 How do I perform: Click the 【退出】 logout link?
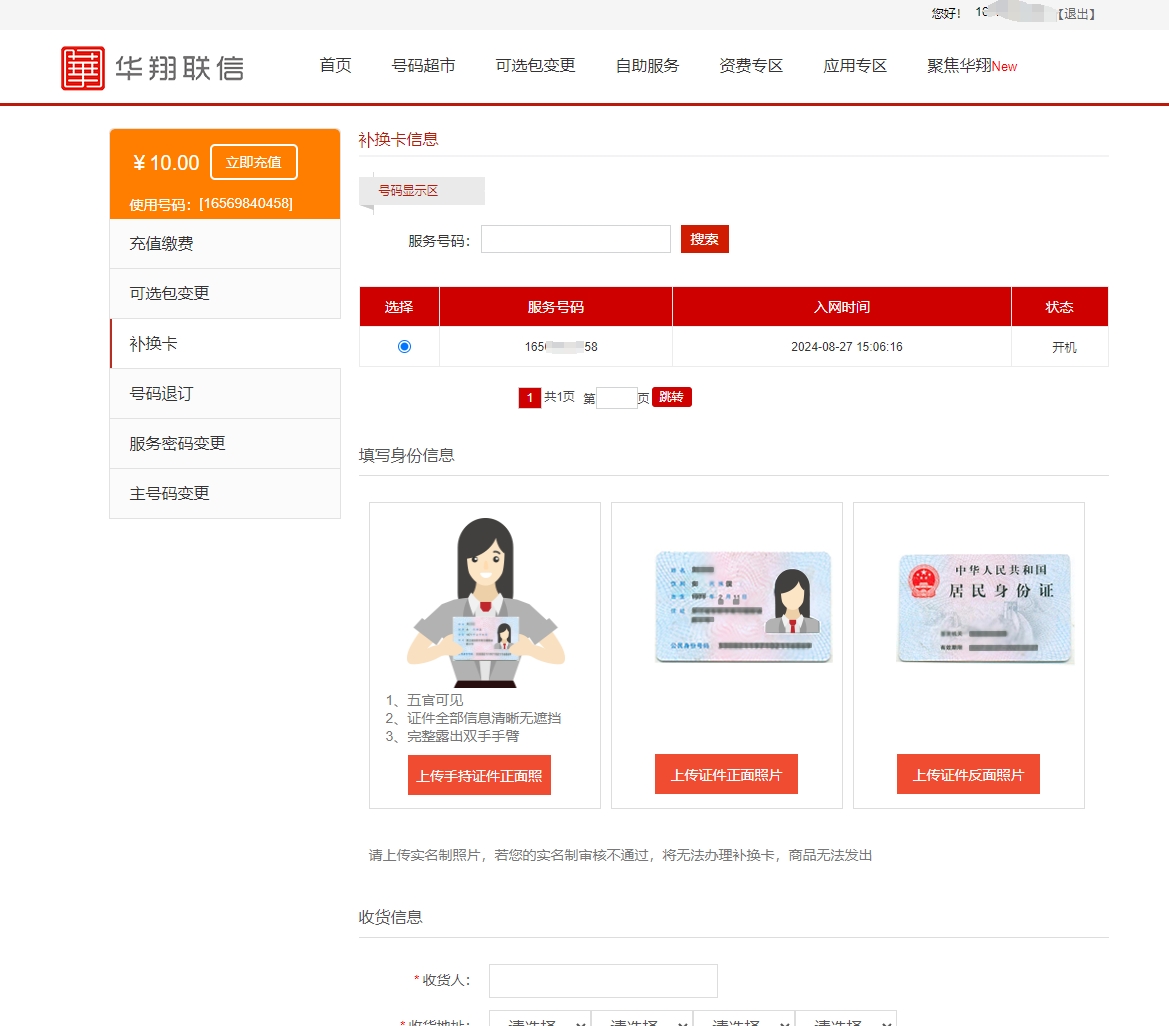click(x=1076, y=14)
